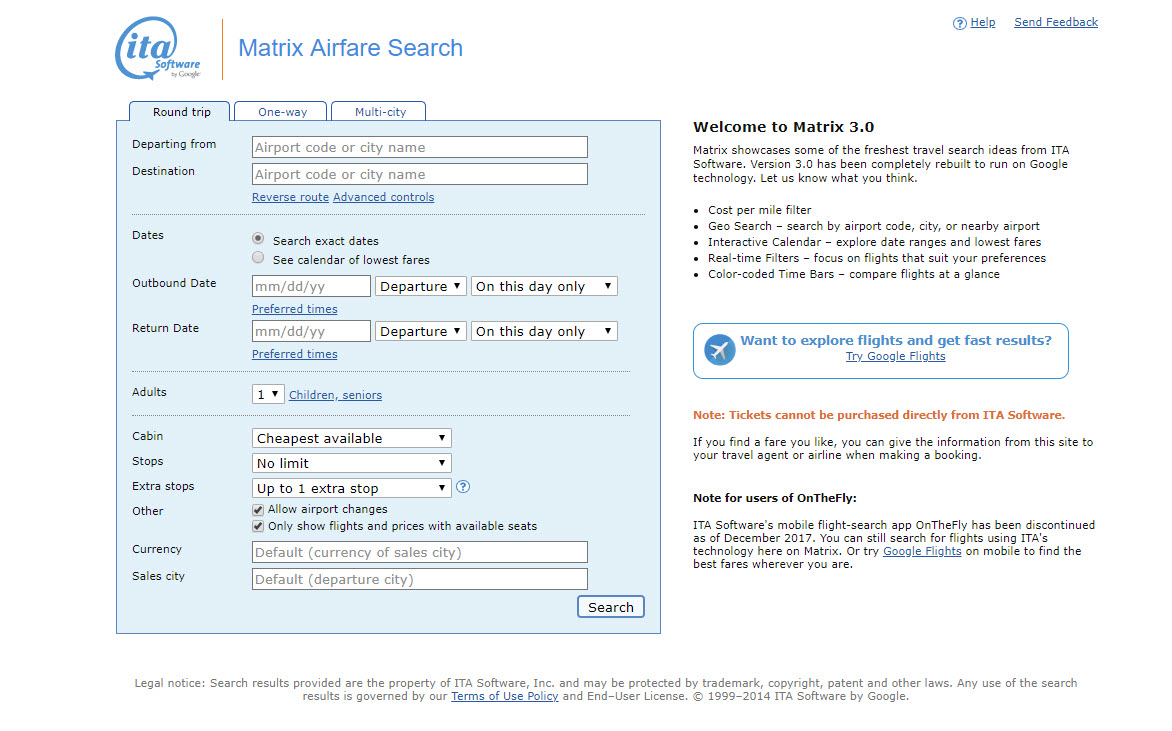Open the Advanced controls link
This screenshot has height=731, width=1172.
(383, 197)
